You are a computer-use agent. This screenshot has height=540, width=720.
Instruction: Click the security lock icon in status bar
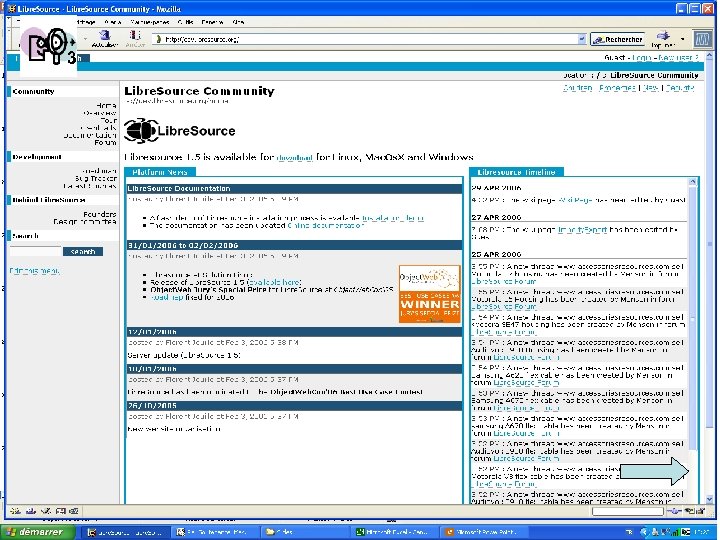pyautogui.click(x=701, y=510)
